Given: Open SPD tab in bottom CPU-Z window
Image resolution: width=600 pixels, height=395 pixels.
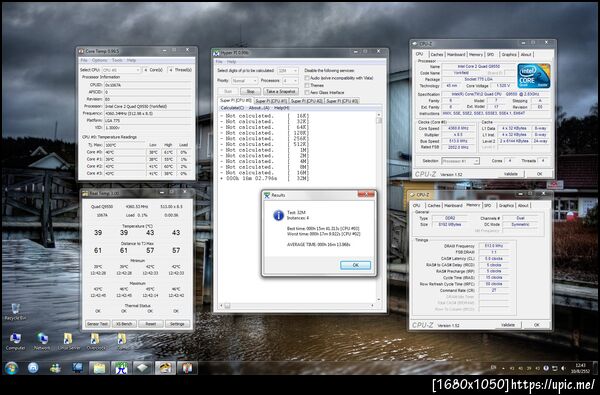Looking at the screenshot, I should point(488,206).
